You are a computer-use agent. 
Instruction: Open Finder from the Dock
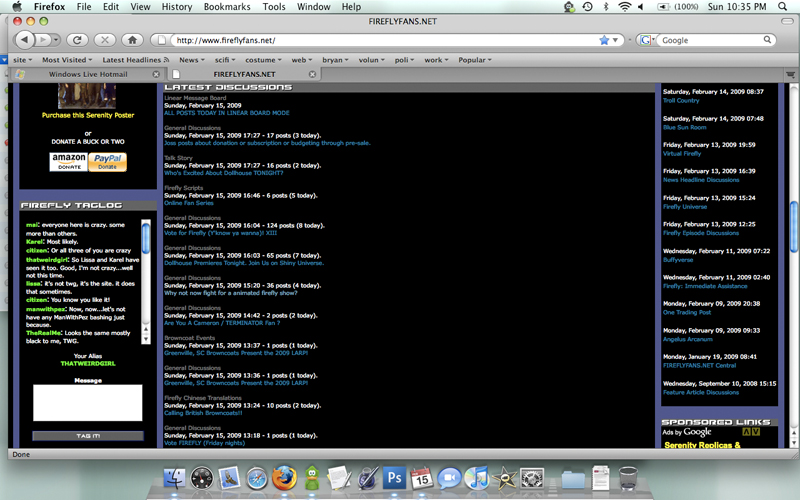click(x=174, y=478)
